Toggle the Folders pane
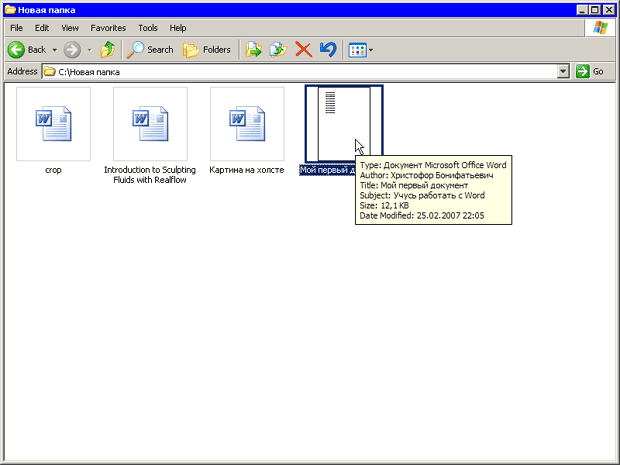 pos(207,50)
